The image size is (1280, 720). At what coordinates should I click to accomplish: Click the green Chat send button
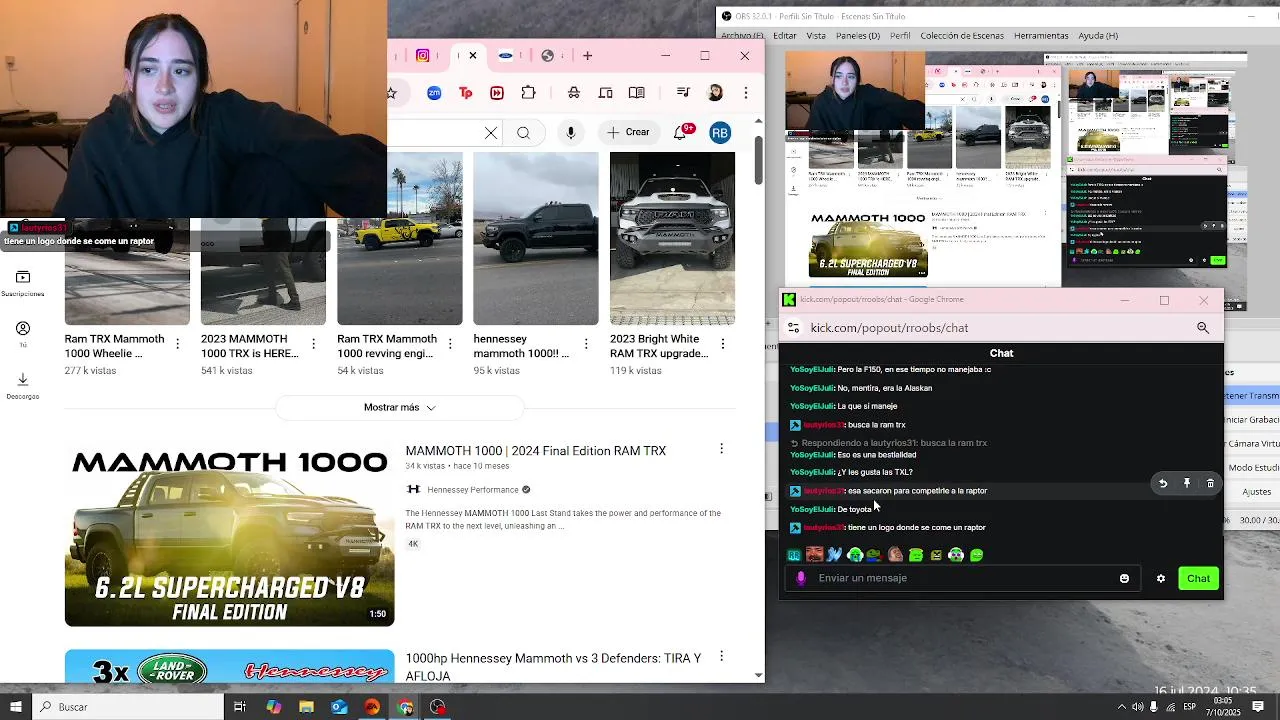[x=1198, y=578]
